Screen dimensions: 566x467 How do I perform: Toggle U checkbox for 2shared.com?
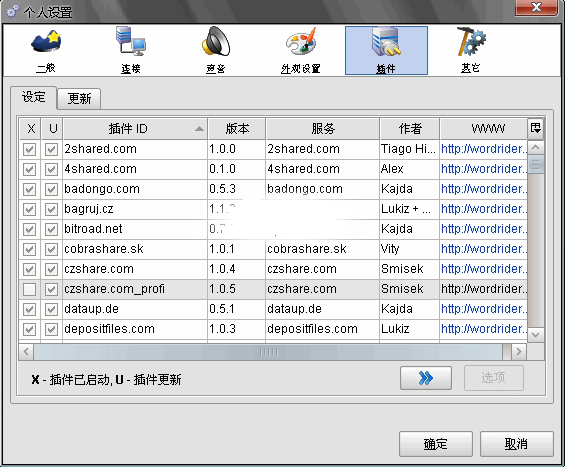(x=52, y=149)
